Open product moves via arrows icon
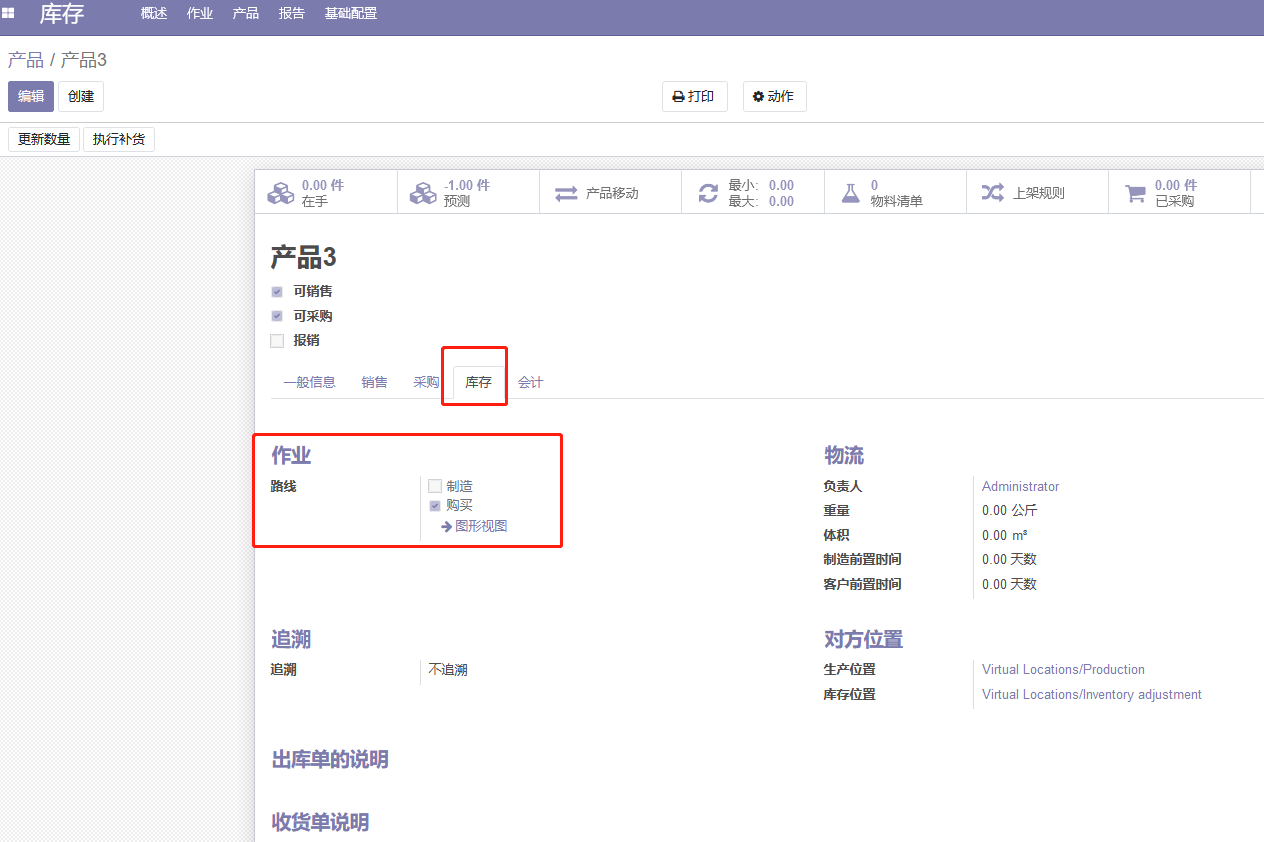 [566, 193]
